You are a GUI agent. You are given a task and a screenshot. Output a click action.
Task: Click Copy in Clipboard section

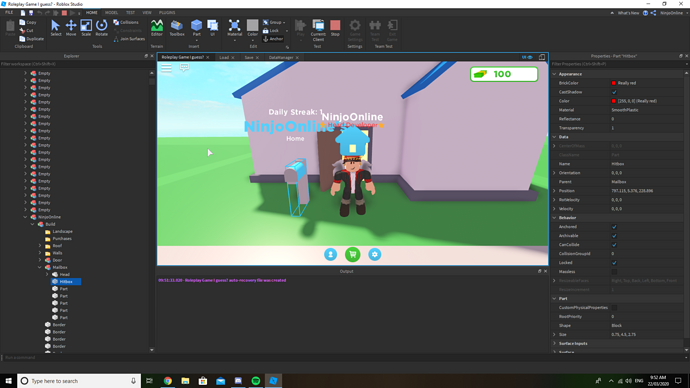tap(28, 22)
